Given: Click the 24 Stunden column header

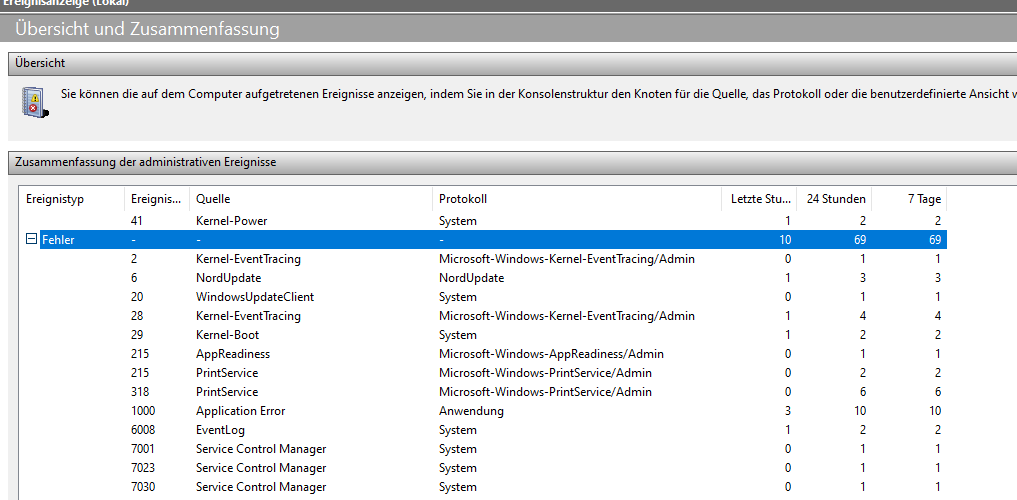Looking at the screenshot, I should pos(833,199).
